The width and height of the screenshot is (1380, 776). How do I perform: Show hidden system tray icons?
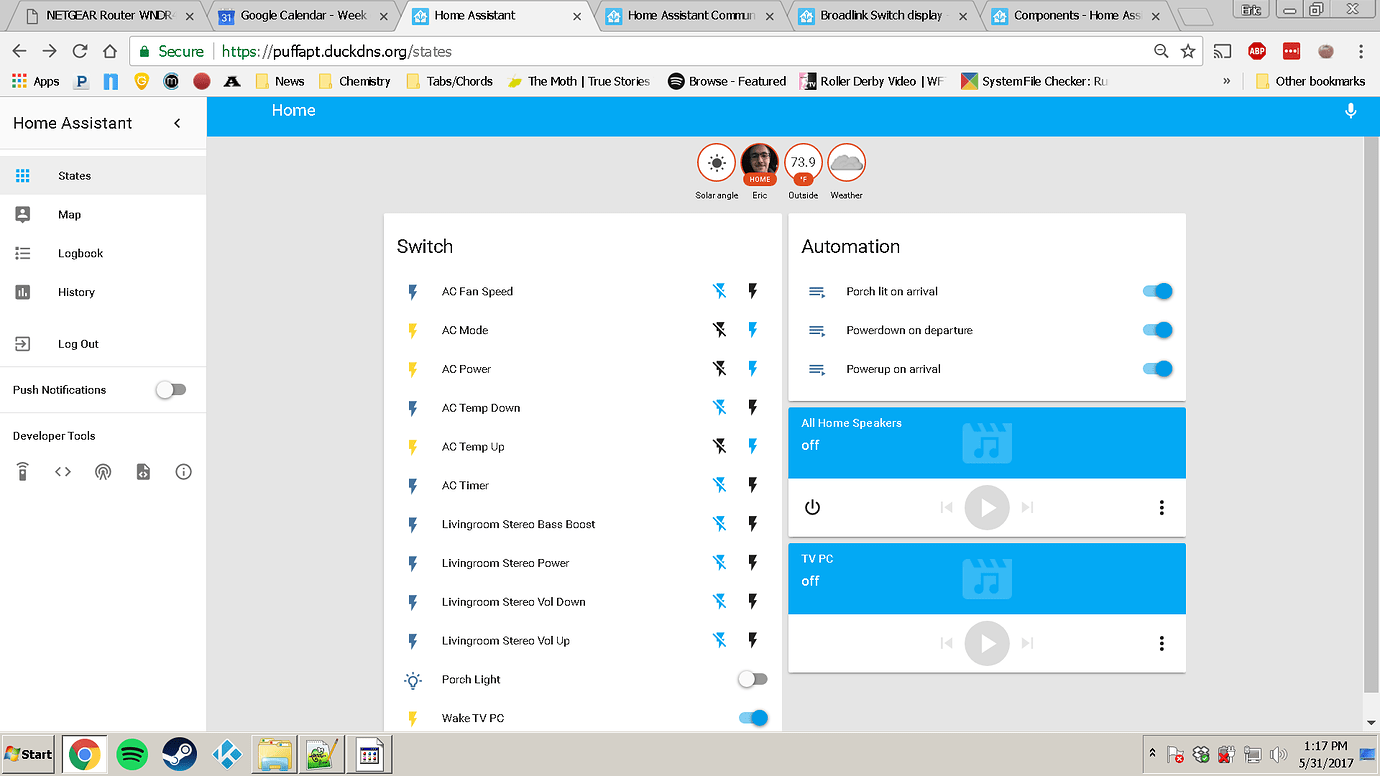tap(1152, 753)
